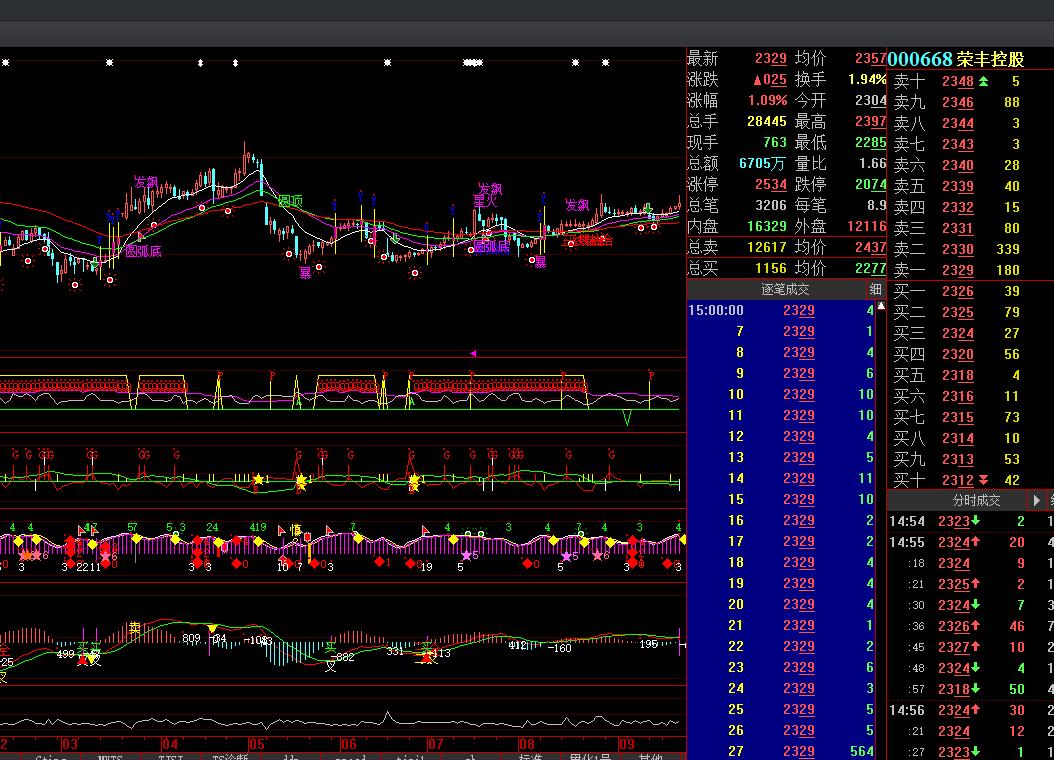Click the cluster of asterisk markers atop the chart
Viewport: 1054px width, 760px height.
[x=473, y=62]
